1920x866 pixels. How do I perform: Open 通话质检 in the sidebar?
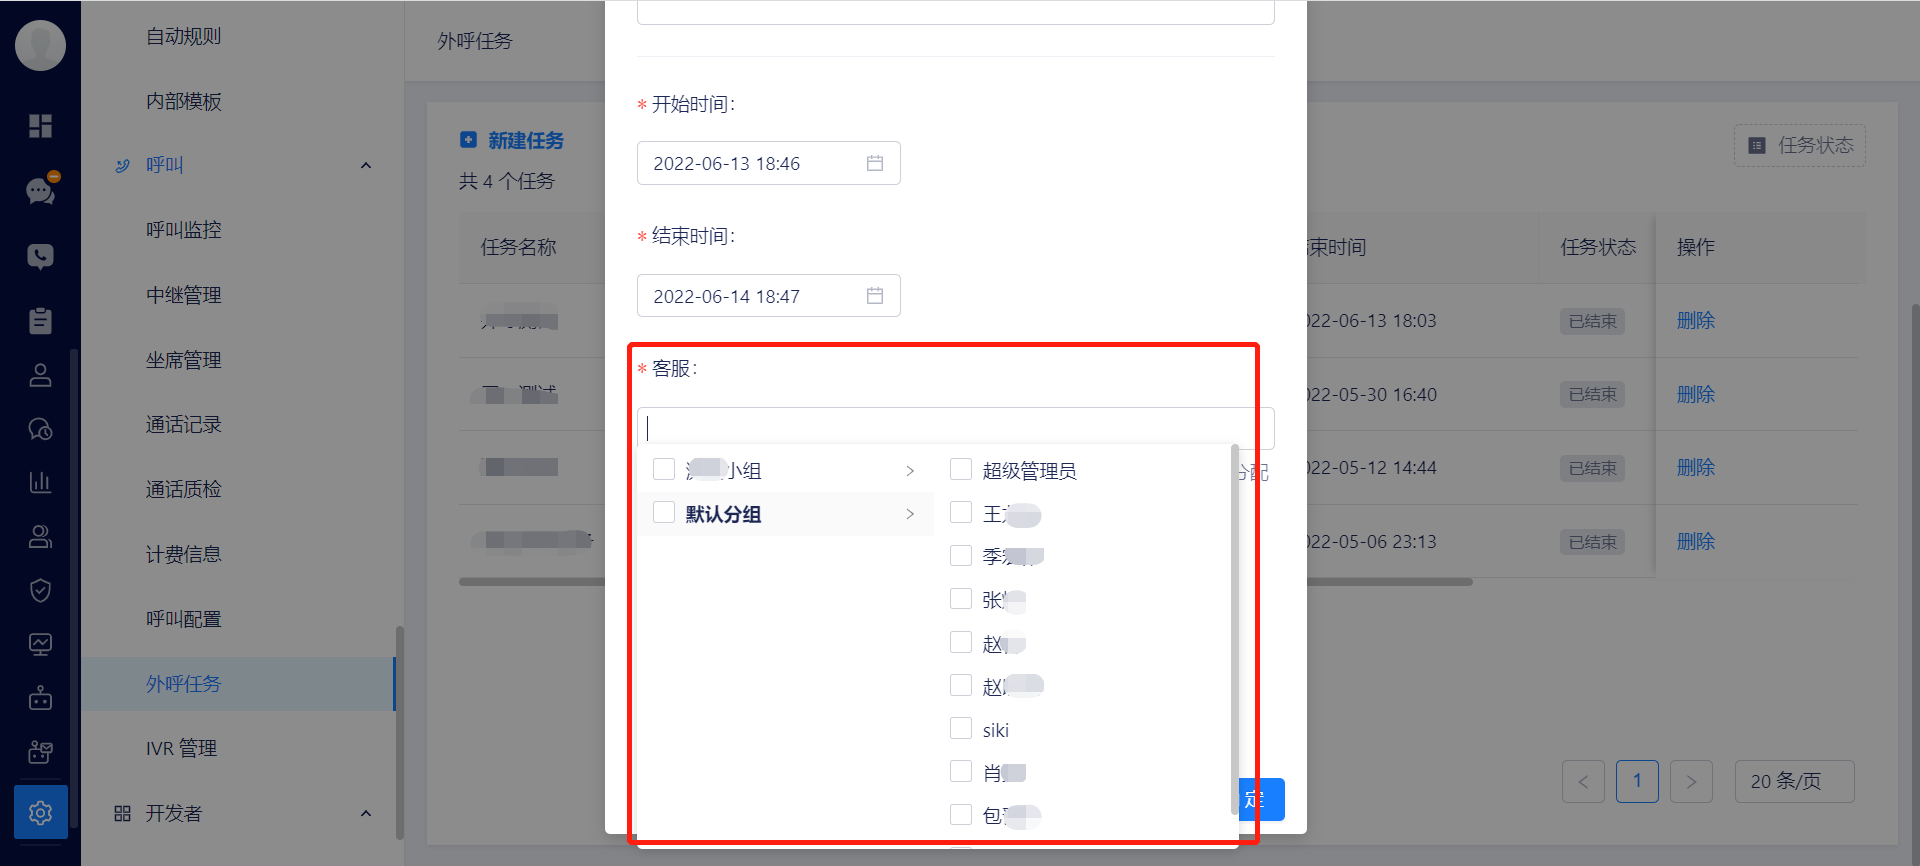pyautogui.click(x=183, y=489)
